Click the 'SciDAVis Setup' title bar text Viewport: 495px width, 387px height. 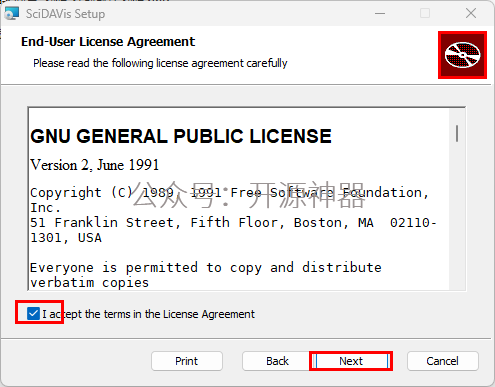click(65, 14)
